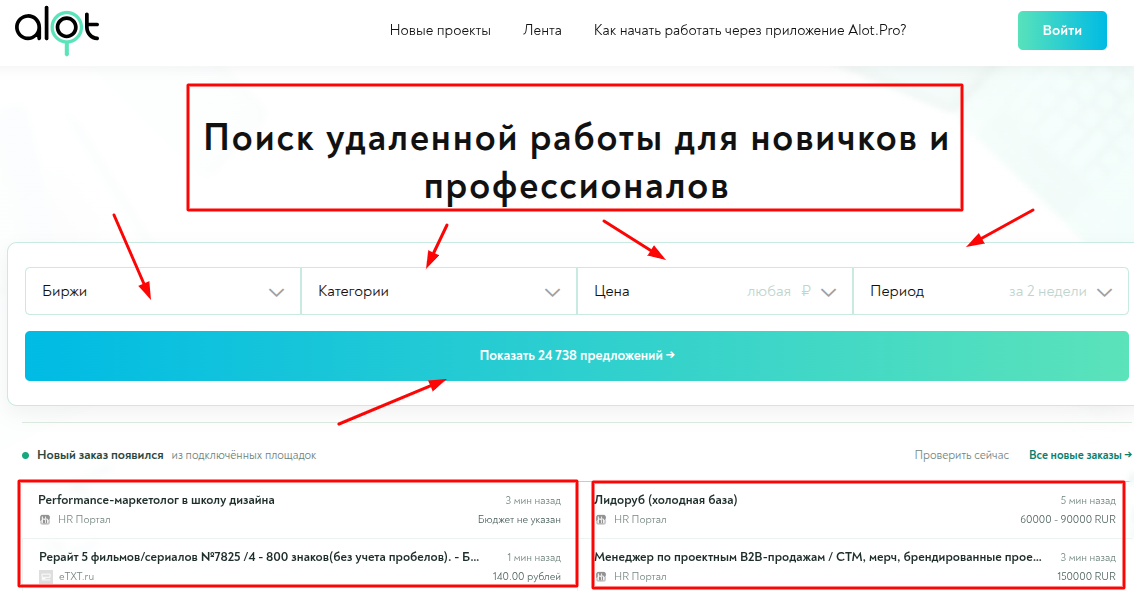This screenshot has width=1134, height=591.
Task: Click eTXT.ru icon under Рерайт order
Action: coord(46,577)
